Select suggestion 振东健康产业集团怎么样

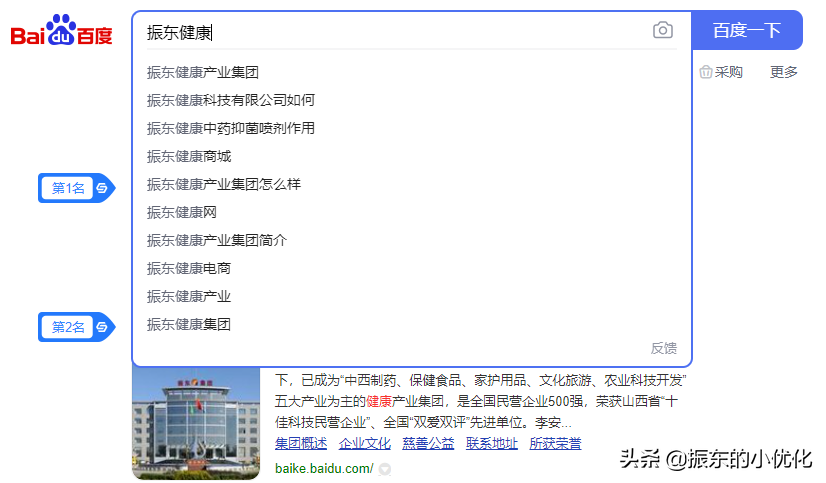224,184
